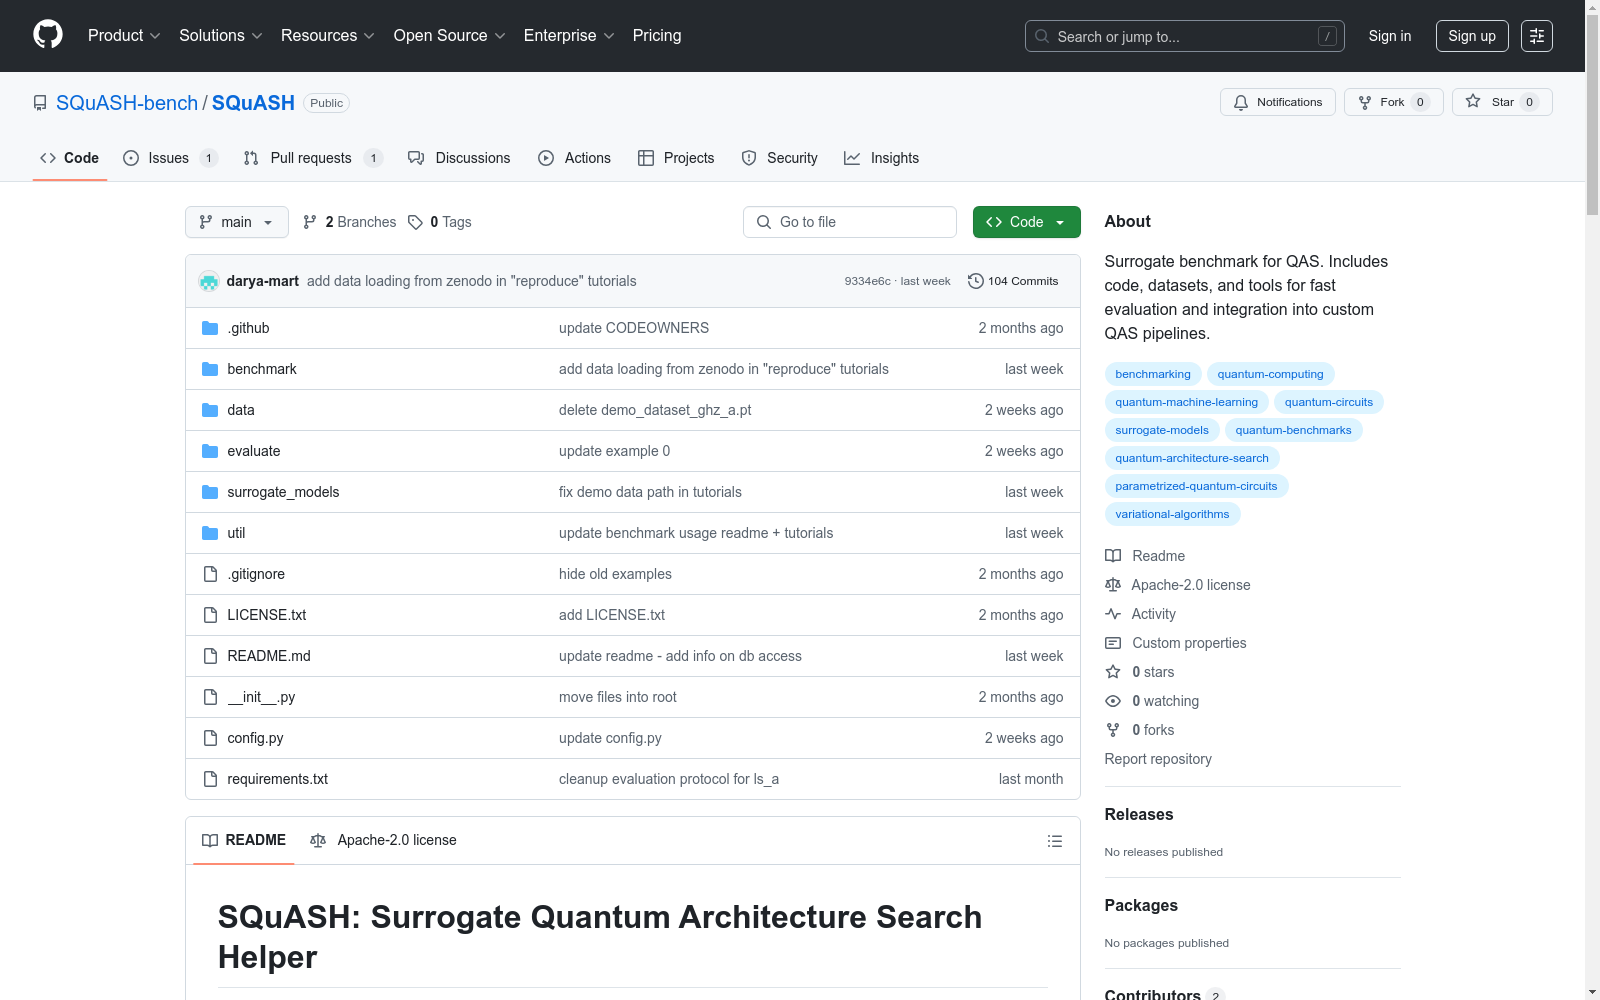Open the green Code dropdown

(x=1026, y=222)
